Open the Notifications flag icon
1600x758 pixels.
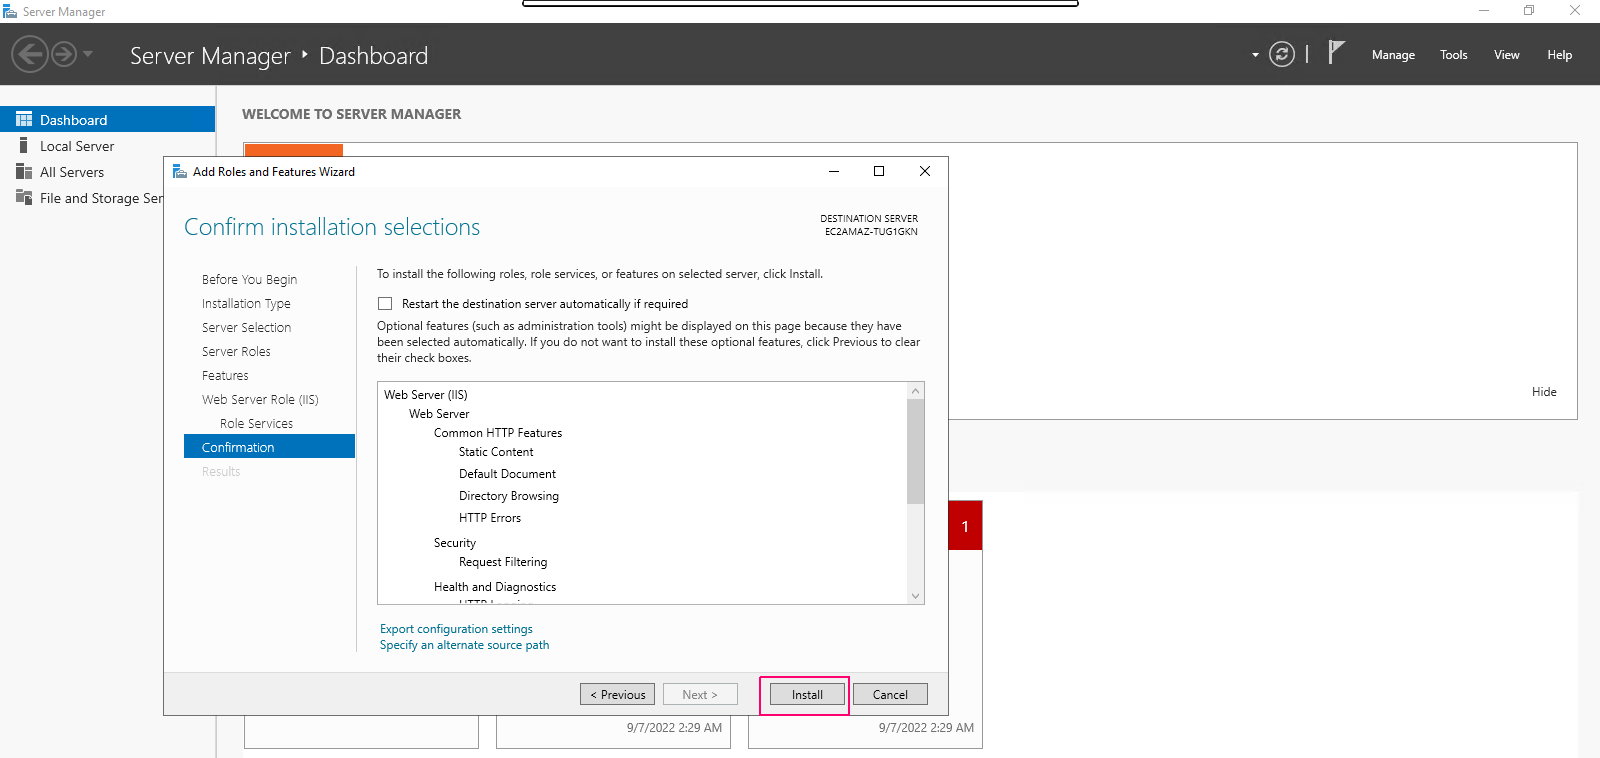coord(1336,52)
